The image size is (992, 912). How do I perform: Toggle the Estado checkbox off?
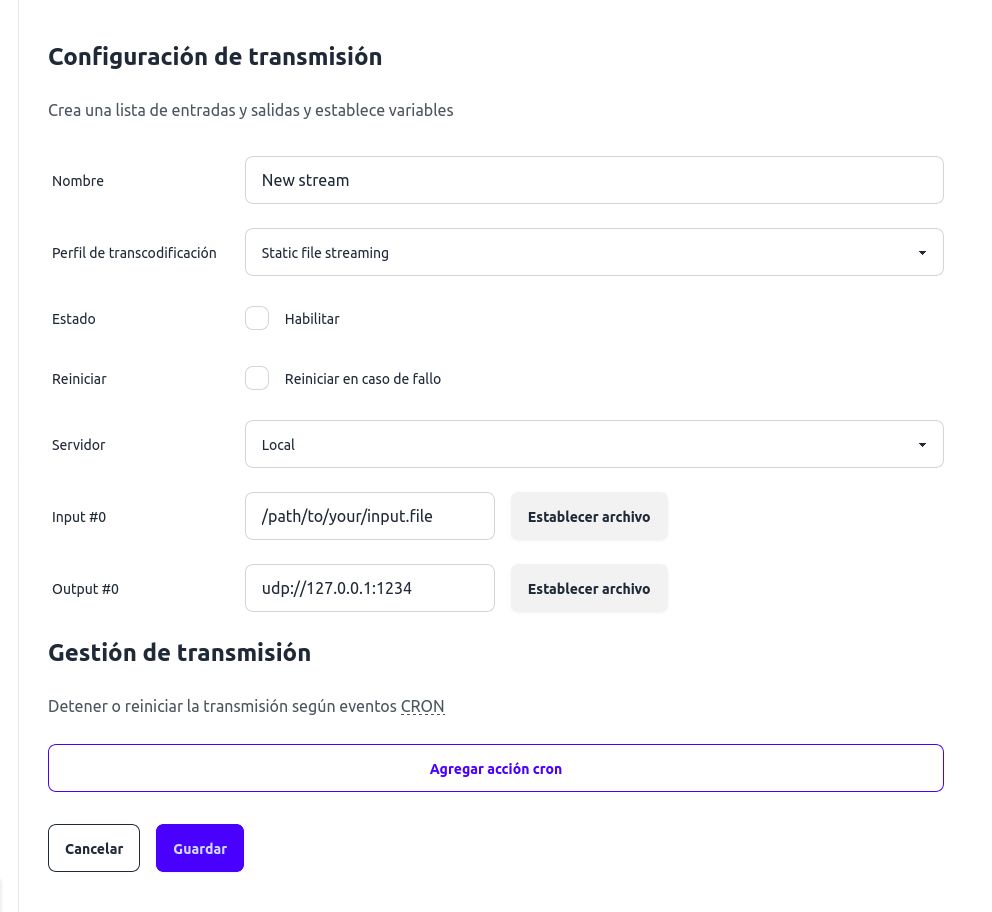tap(257, 318)
